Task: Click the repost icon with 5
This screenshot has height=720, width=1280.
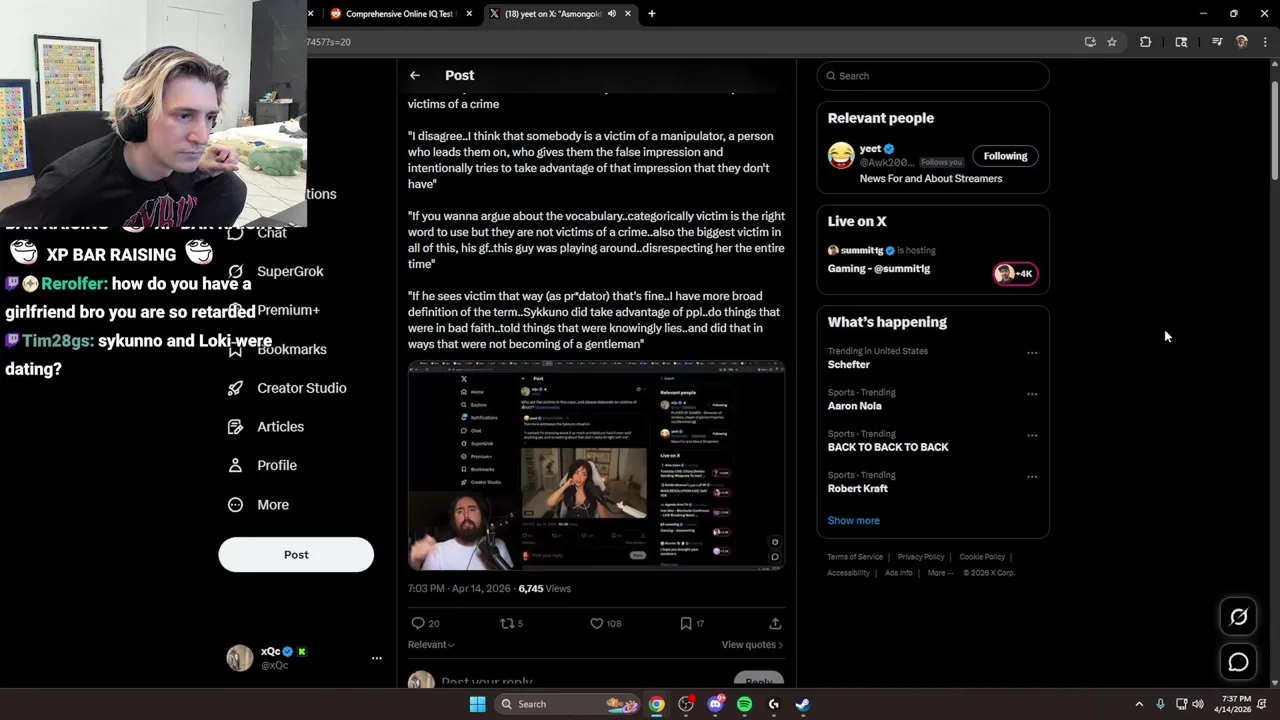Action: point(511,623)
